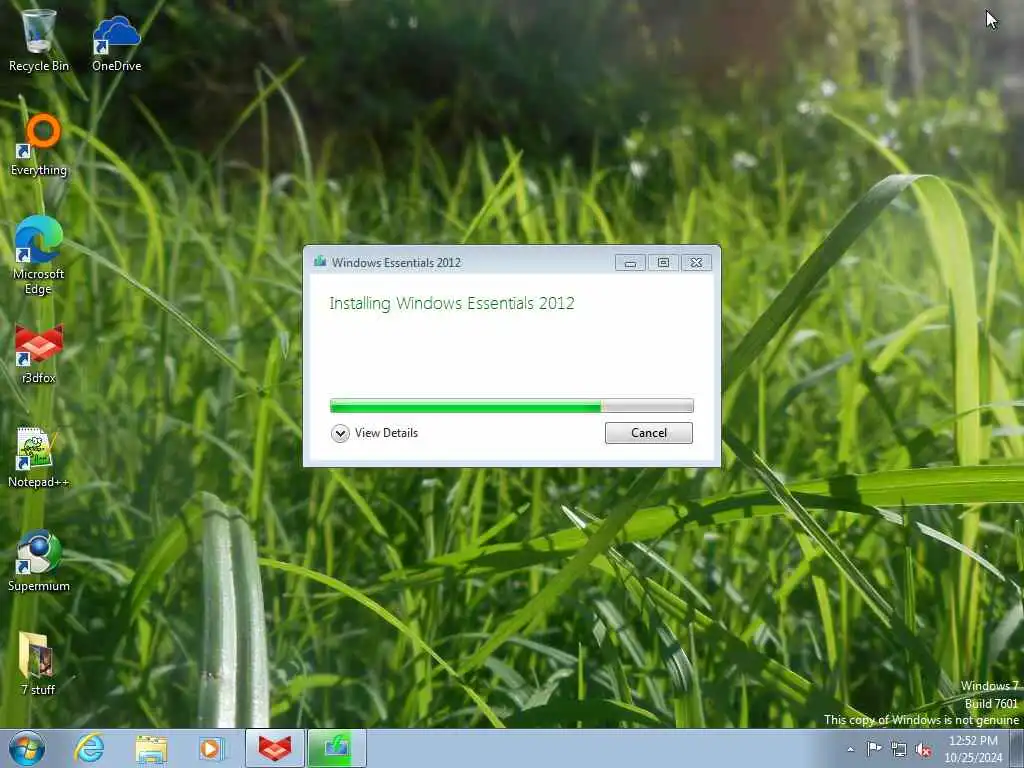Viewport: 1024px width, 768px height.
Task: Click the Windows Essentials 2012 title bar icon
Action: click(x=320, y=262)
